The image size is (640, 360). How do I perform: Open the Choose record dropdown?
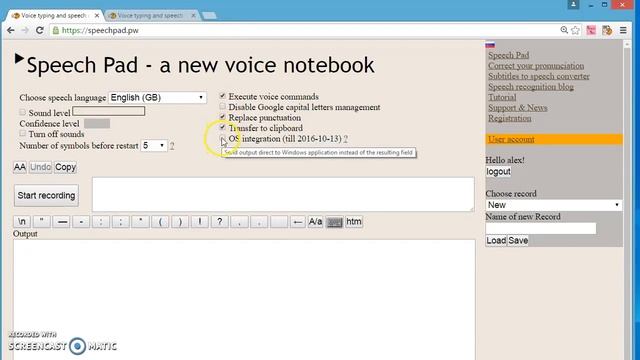tap(554, 205)
